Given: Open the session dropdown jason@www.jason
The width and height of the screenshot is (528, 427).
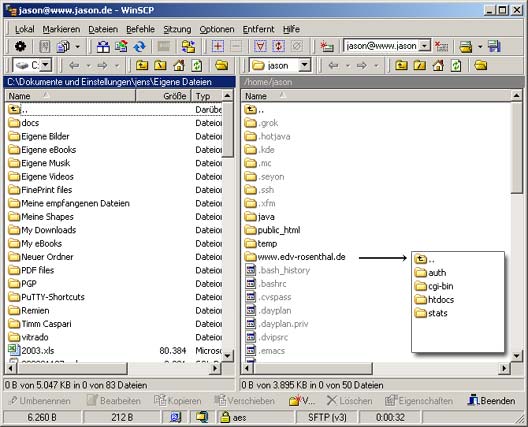Looking at the screenshot, I should coord(425,46).
